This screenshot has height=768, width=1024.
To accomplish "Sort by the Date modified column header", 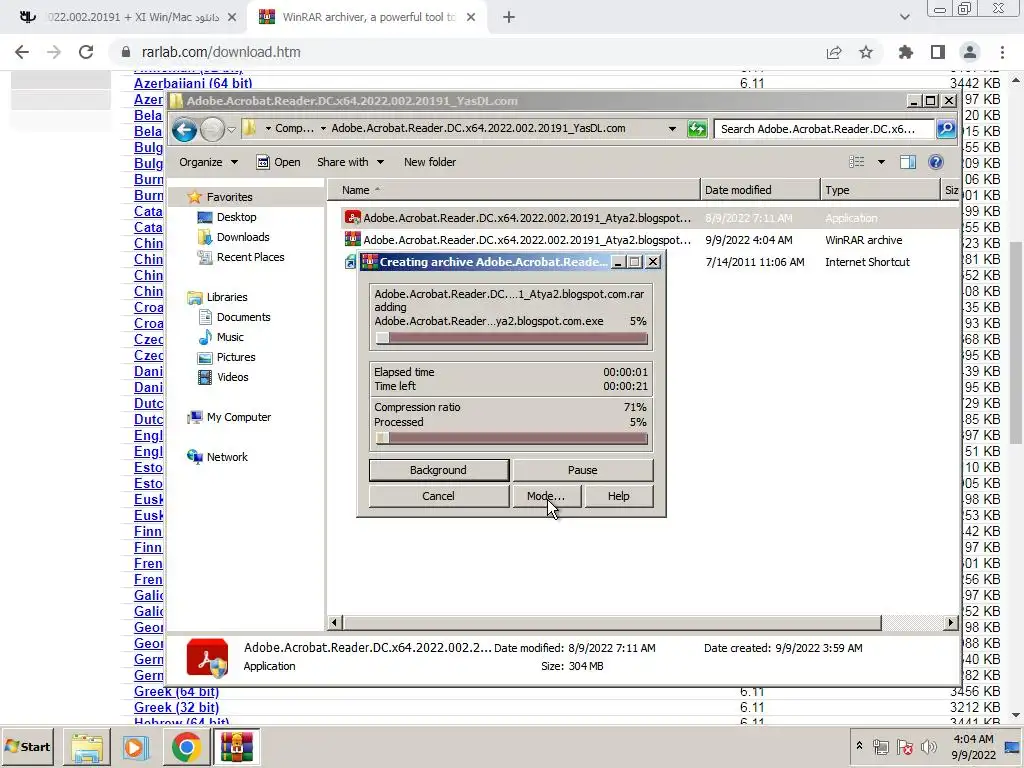I will [760, 190].
